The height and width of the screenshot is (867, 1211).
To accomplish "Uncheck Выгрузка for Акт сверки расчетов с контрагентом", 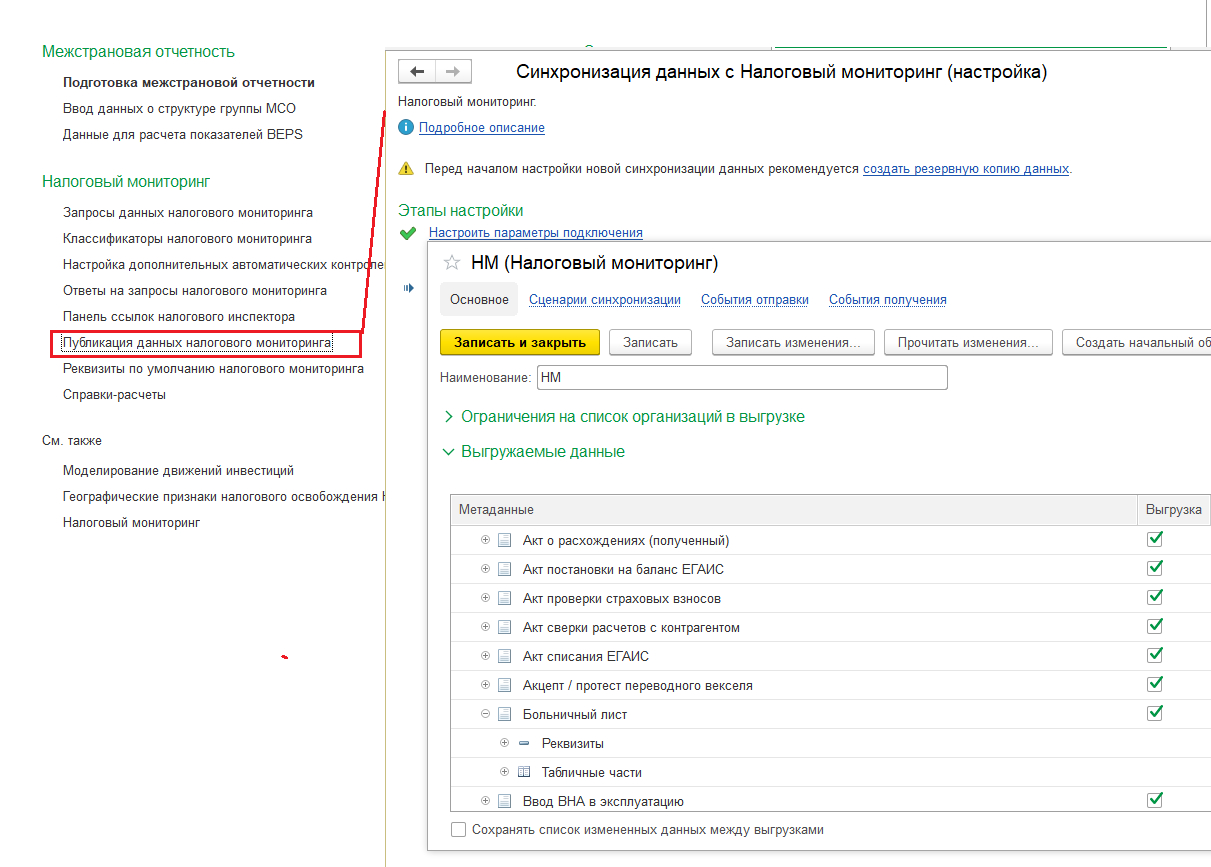I will click(1155, 626).
